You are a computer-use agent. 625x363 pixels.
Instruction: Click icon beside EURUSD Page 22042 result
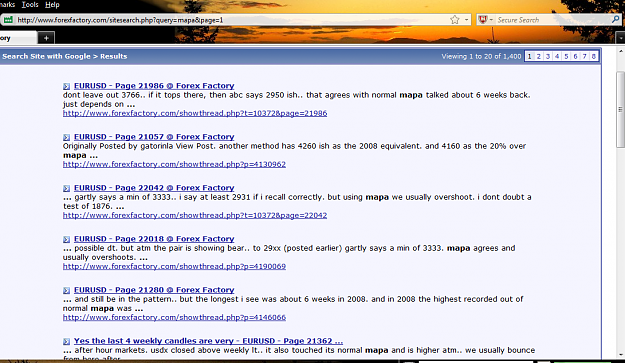click(x=66, y=188)
